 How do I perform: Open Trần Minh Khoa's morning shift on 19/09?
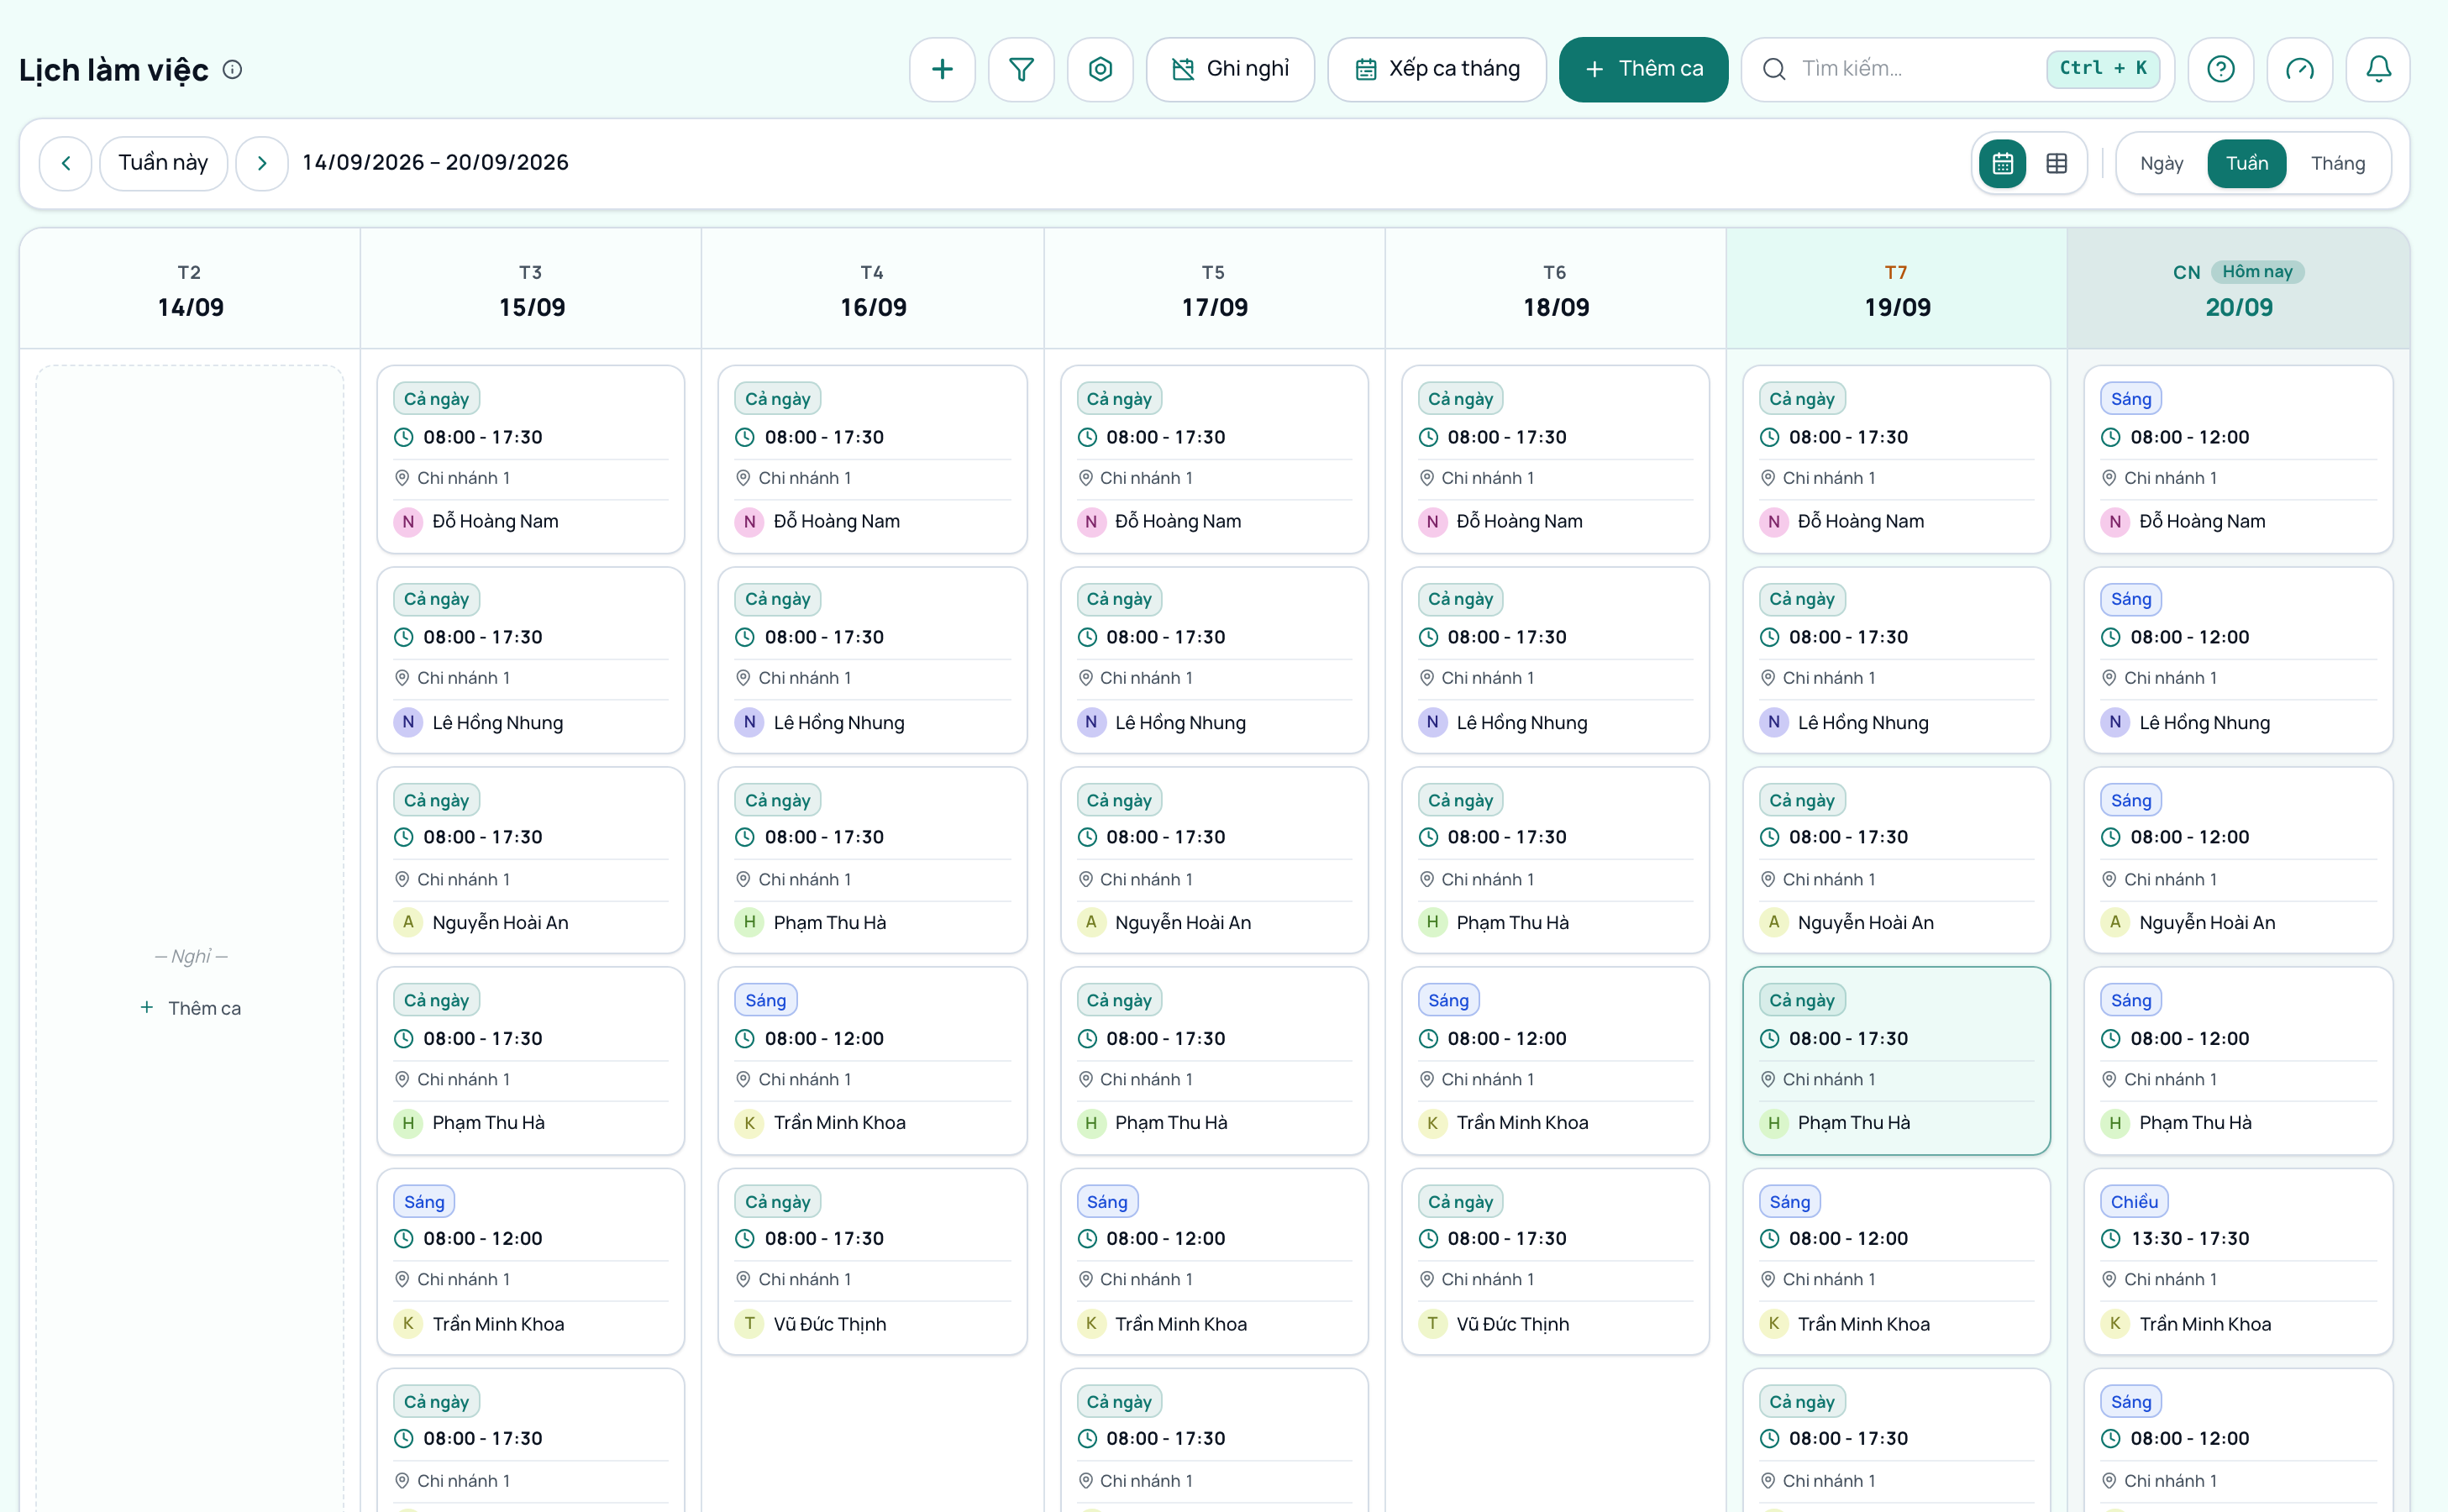click(x=1896, y=1261)
